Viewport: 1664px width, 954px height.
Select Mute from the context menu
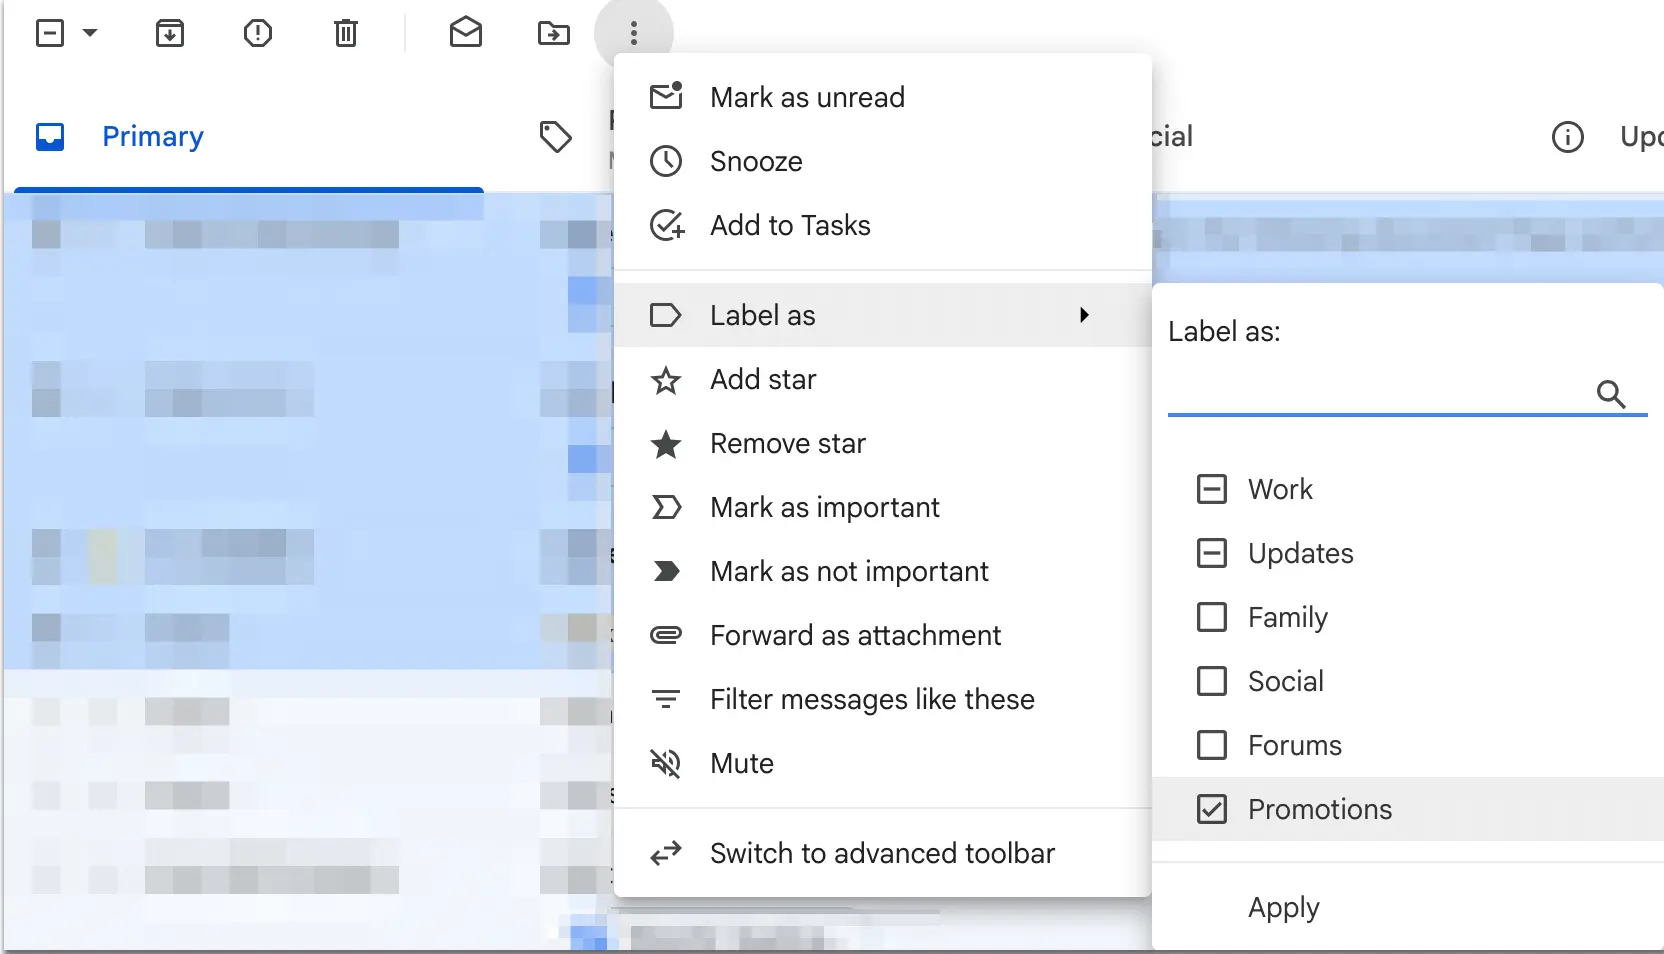point(741,763)
